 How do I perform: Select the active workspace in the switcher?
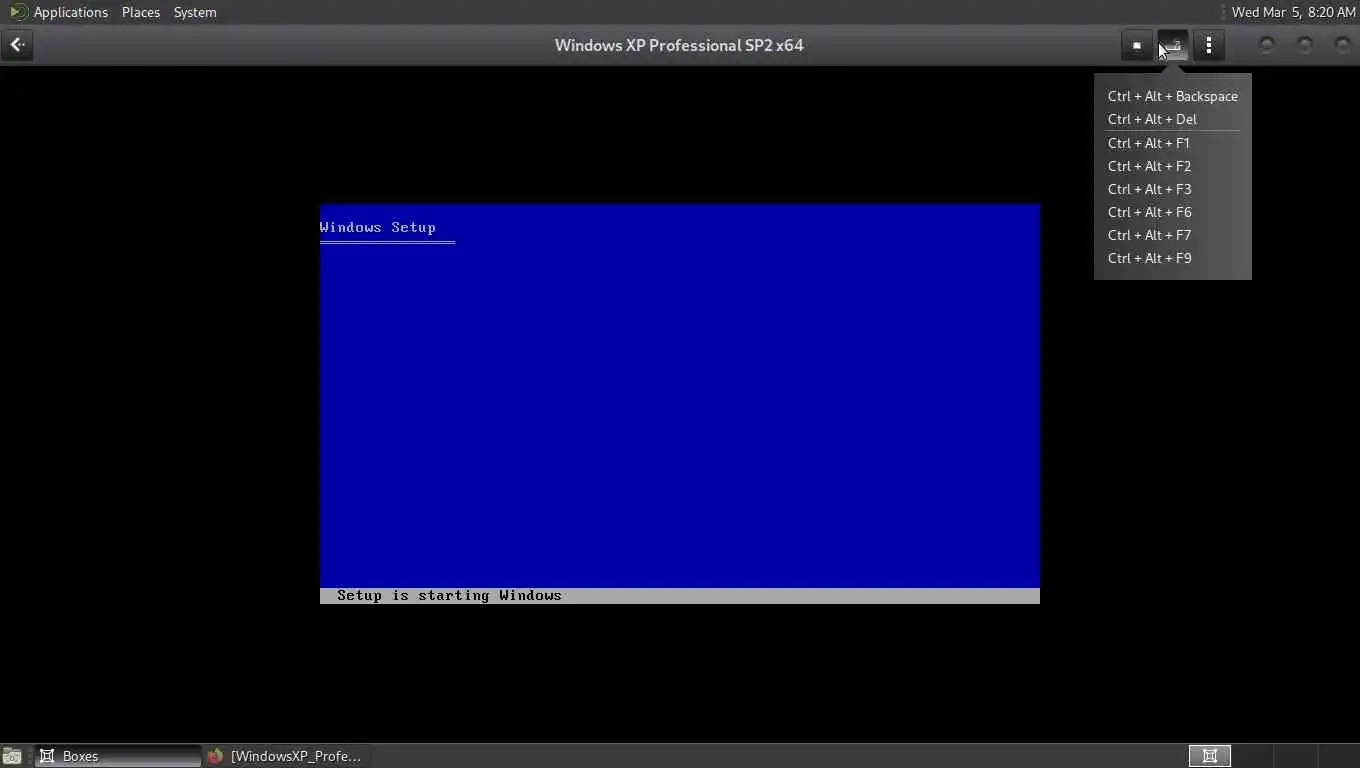[x=1210, y=756]
